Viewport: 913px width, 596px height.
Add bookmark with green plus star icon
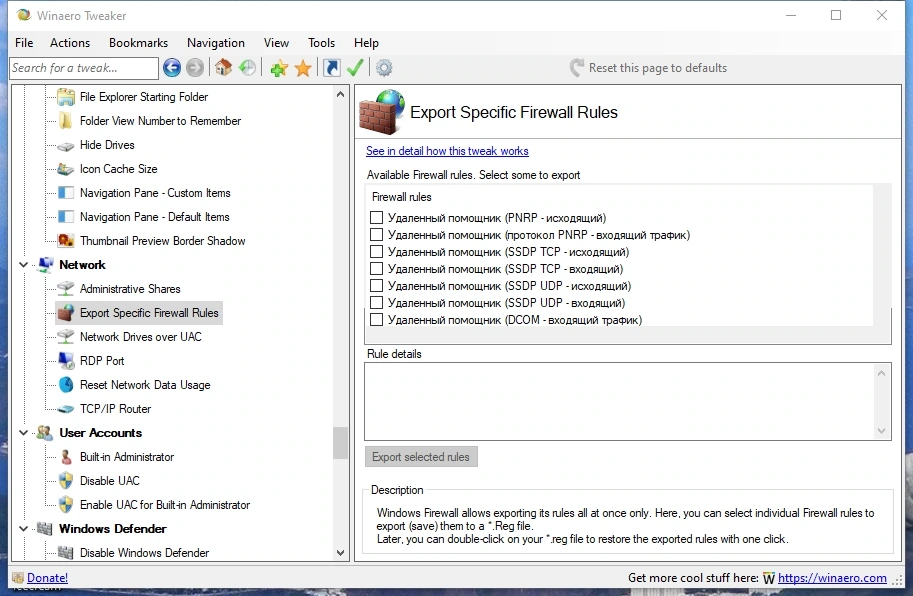click(279, 68)
